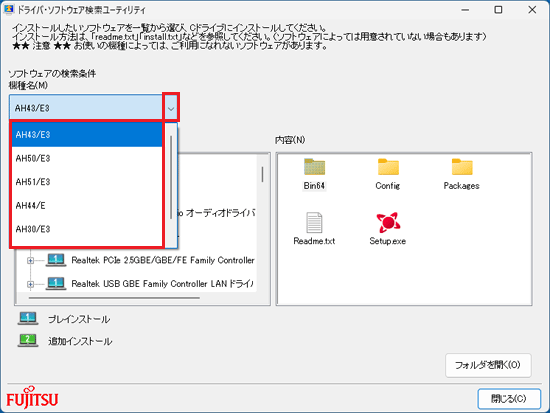
Task: Click the 閉じる(C) button
Action: tap(509, 399)
